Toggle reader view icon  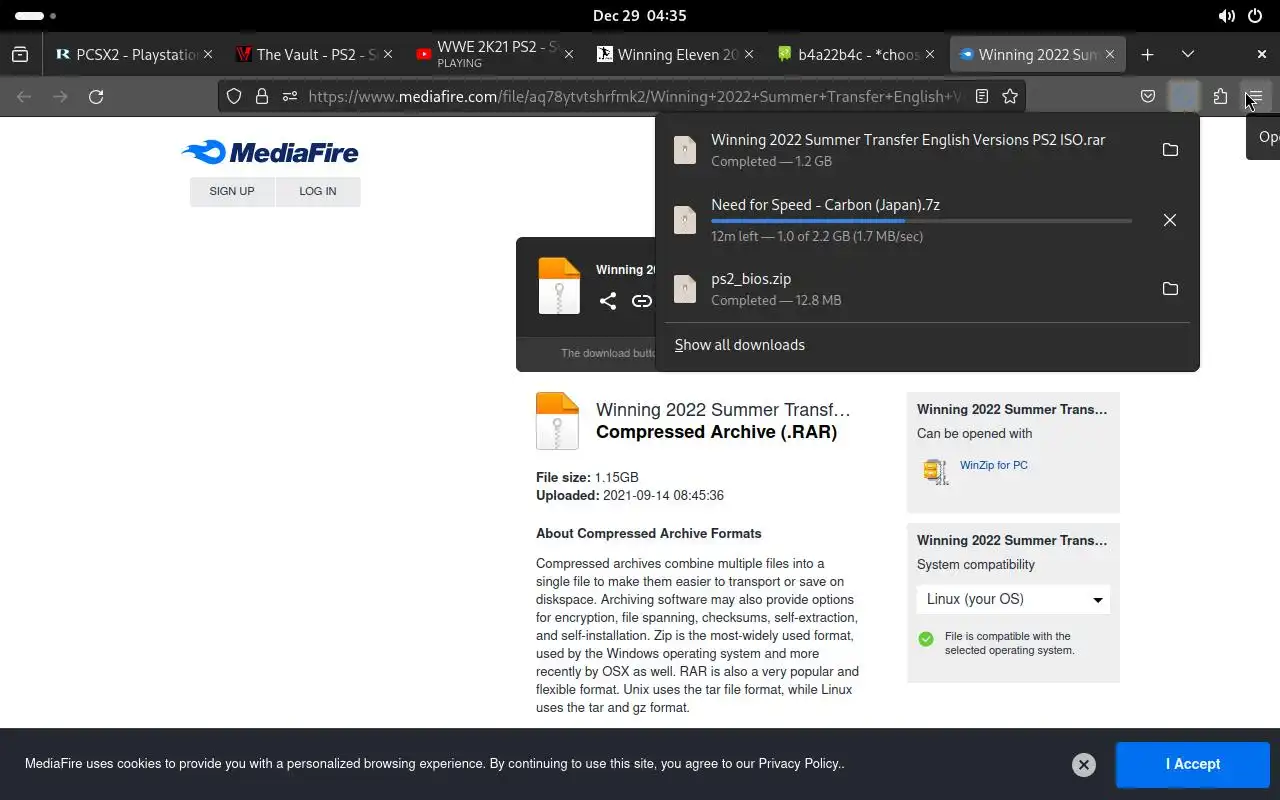[x=982, y=97]
